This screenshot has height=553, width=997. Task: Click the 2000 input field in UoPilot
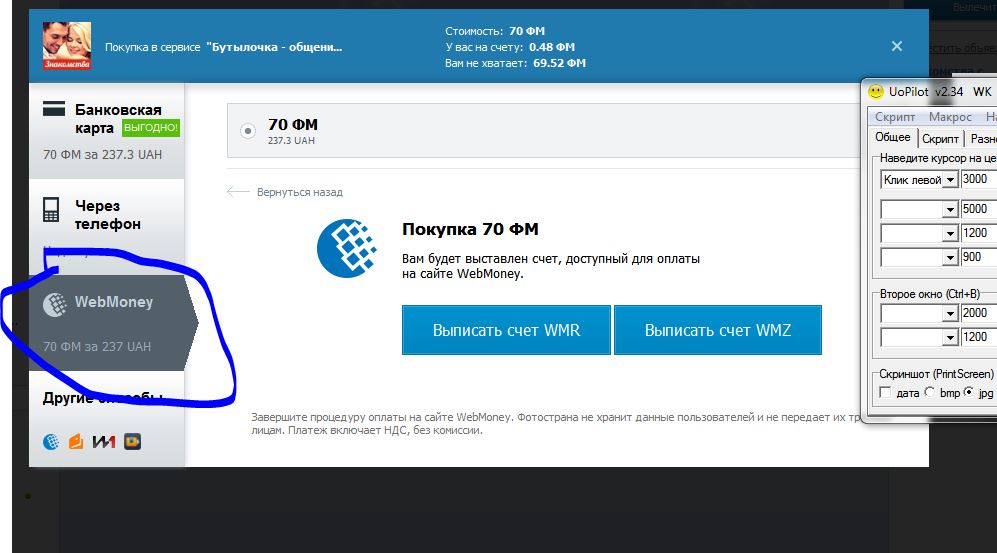(x=979, y=313)
